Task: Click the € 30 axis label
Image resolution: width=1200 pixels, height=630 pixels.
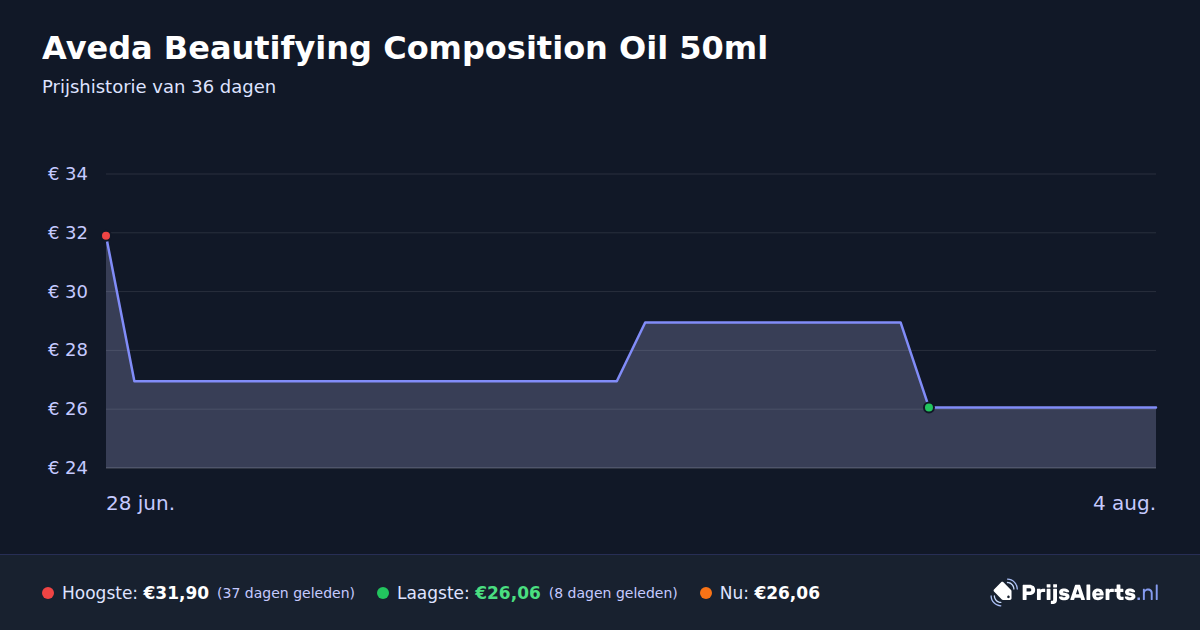Action: pos(68,292)
